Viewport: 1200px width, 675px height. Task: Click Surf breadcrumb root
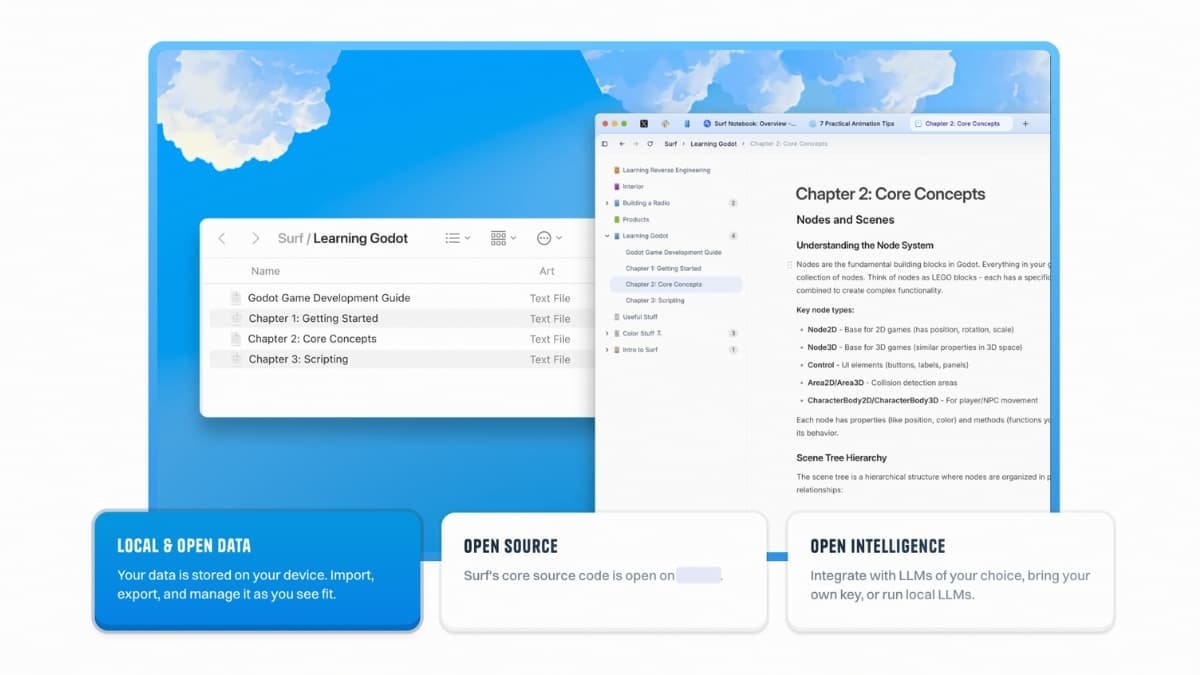coord(671,144)
